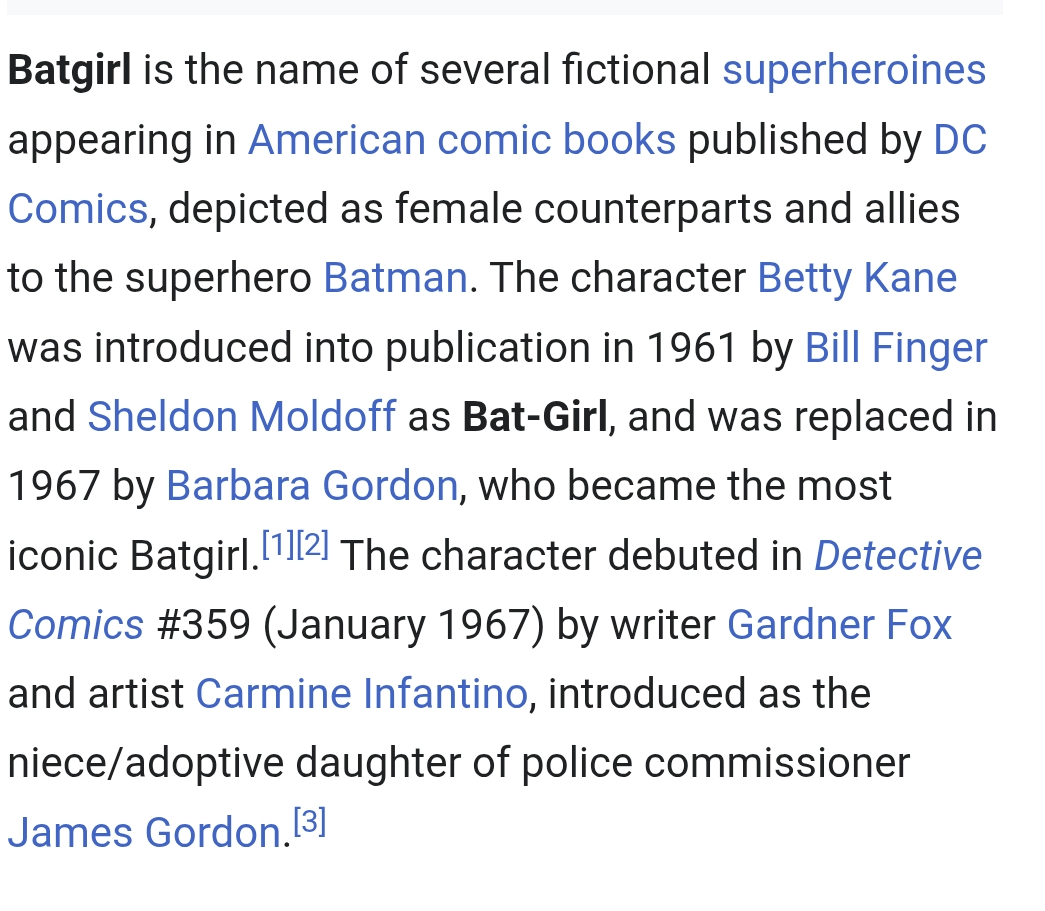Click the word Comics at start of third line

click(78, 209)
